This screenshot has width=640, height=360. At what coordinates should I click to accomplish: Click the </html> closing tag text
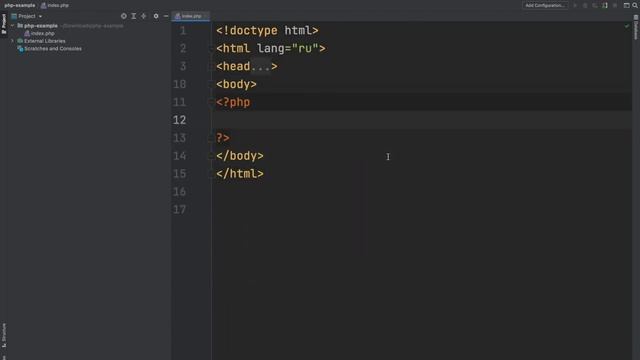click(x=240, y=174)
